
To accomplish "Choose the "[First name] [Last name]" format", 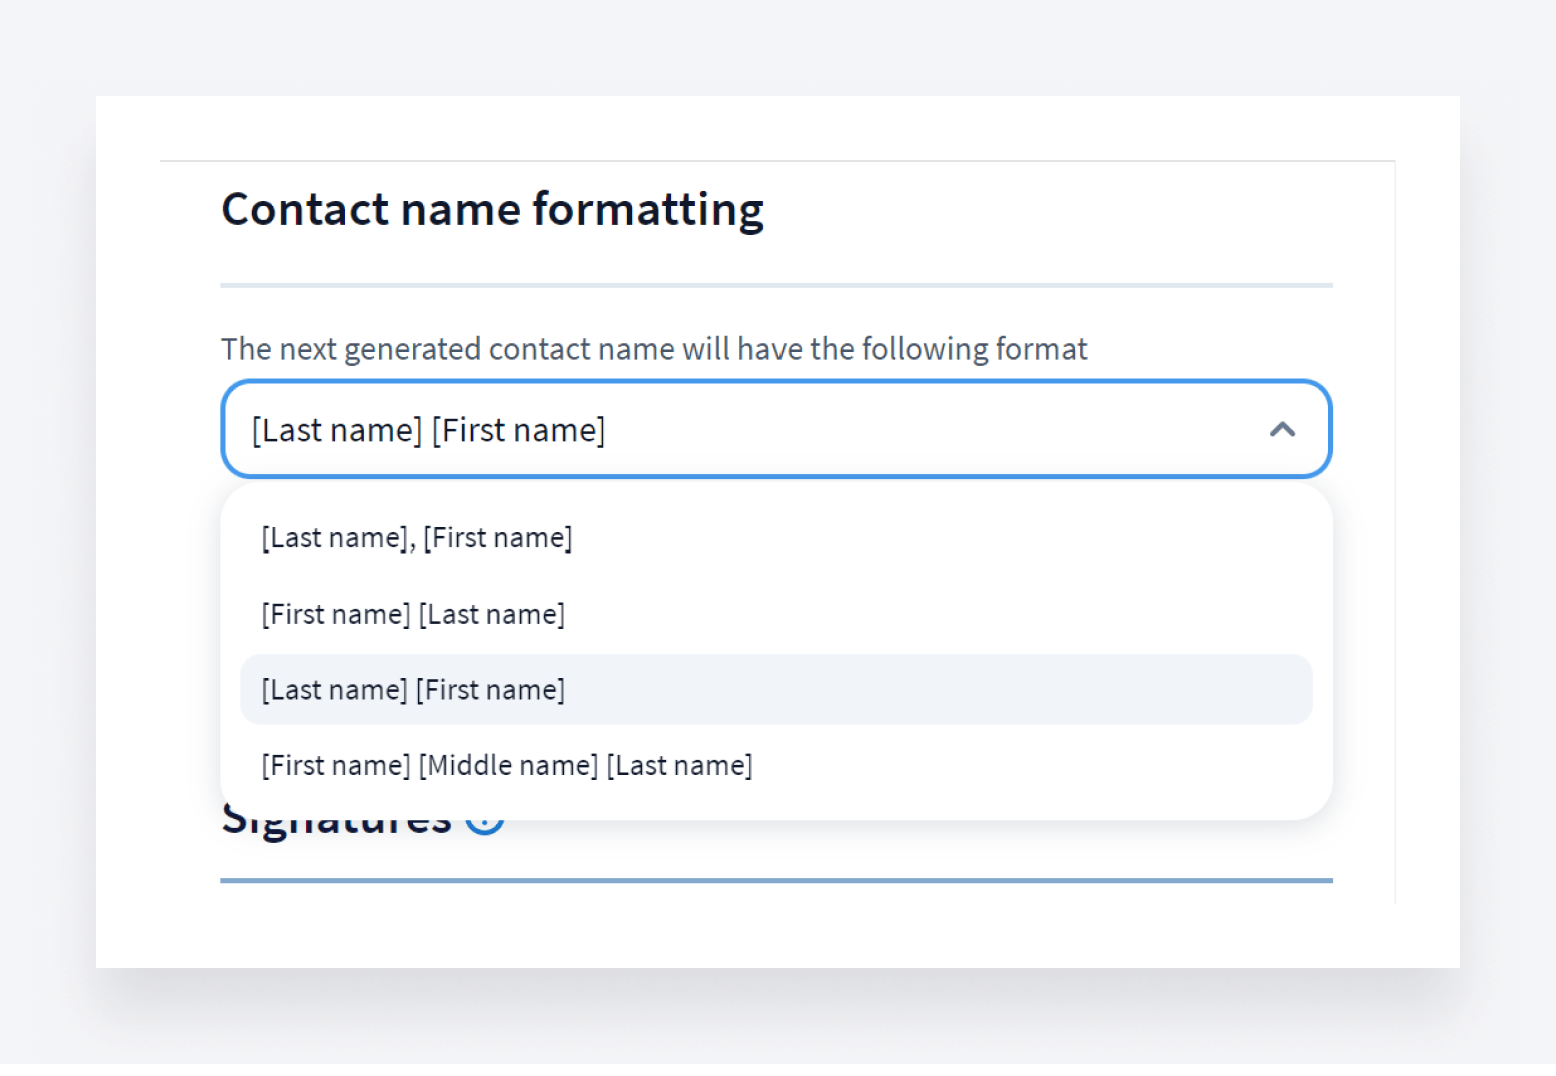I will pyautogui.click(x=412, y=614).
